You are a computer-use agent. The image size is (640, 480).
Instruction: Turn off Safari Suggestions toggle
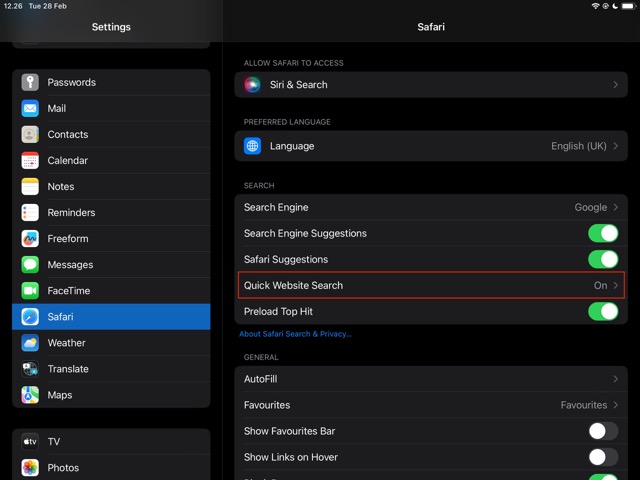pyautogui.click(x=602, y=260)
